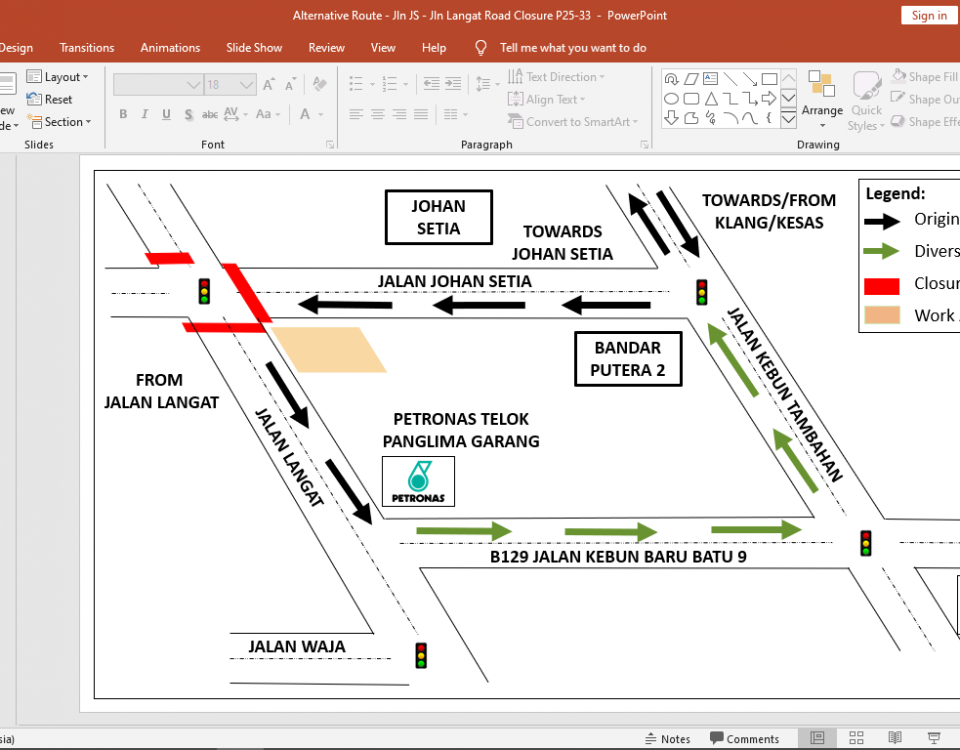Toggle Bold text formatting
960x750 pixels.
[x=123, y=114]
